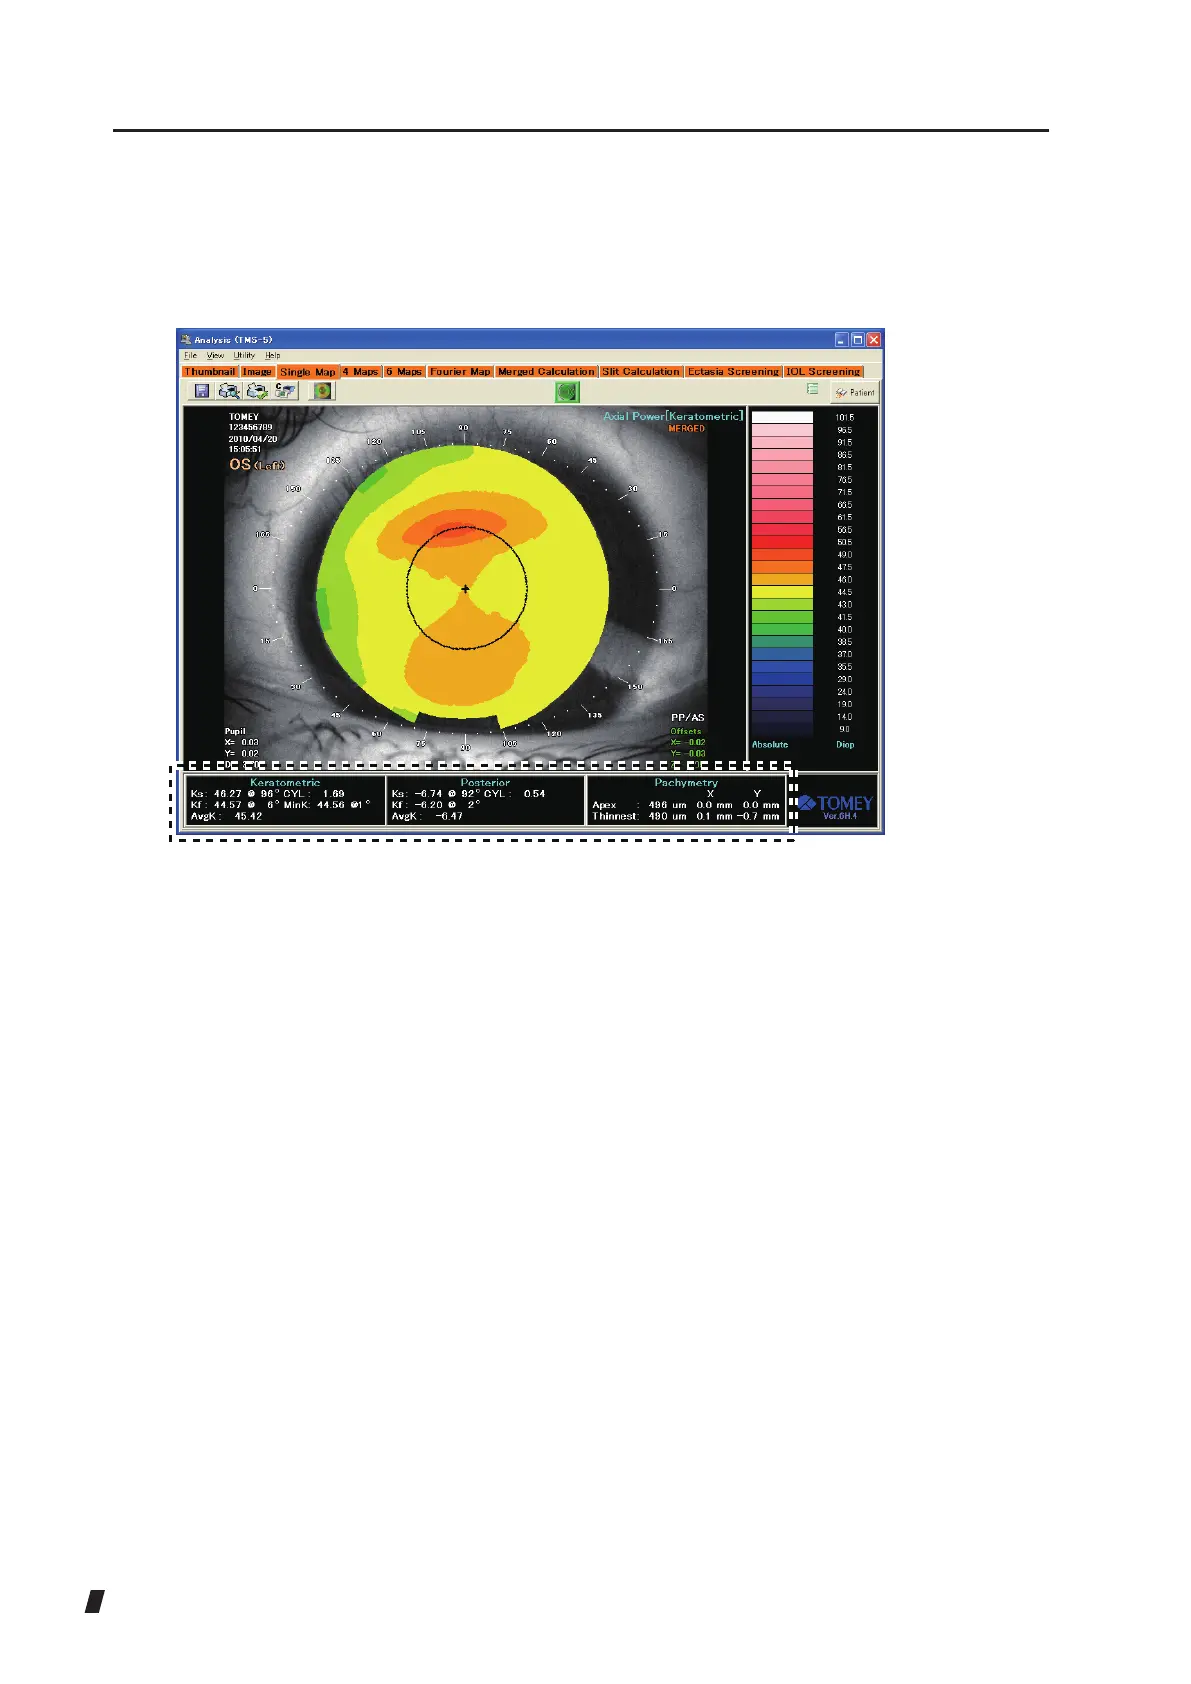1191x1684 pixels.
Task: Click the green 41.5 color scale swatch
Action: (782, 617)
